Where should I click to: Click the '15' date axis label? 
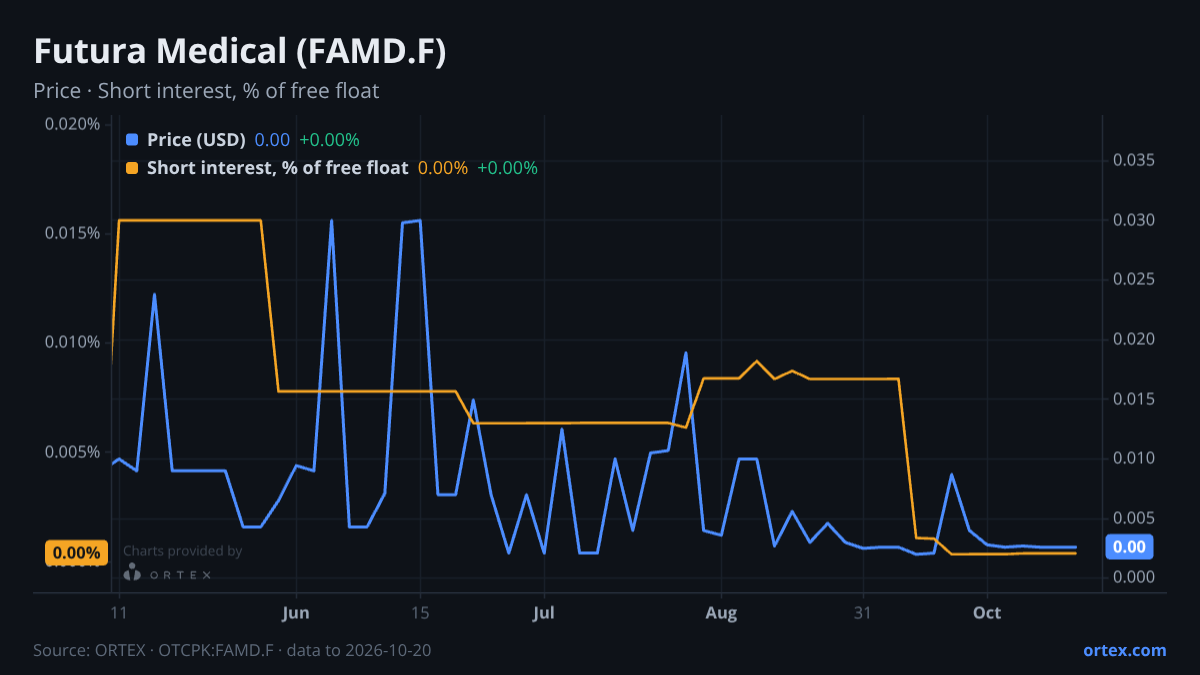(420, 613)
